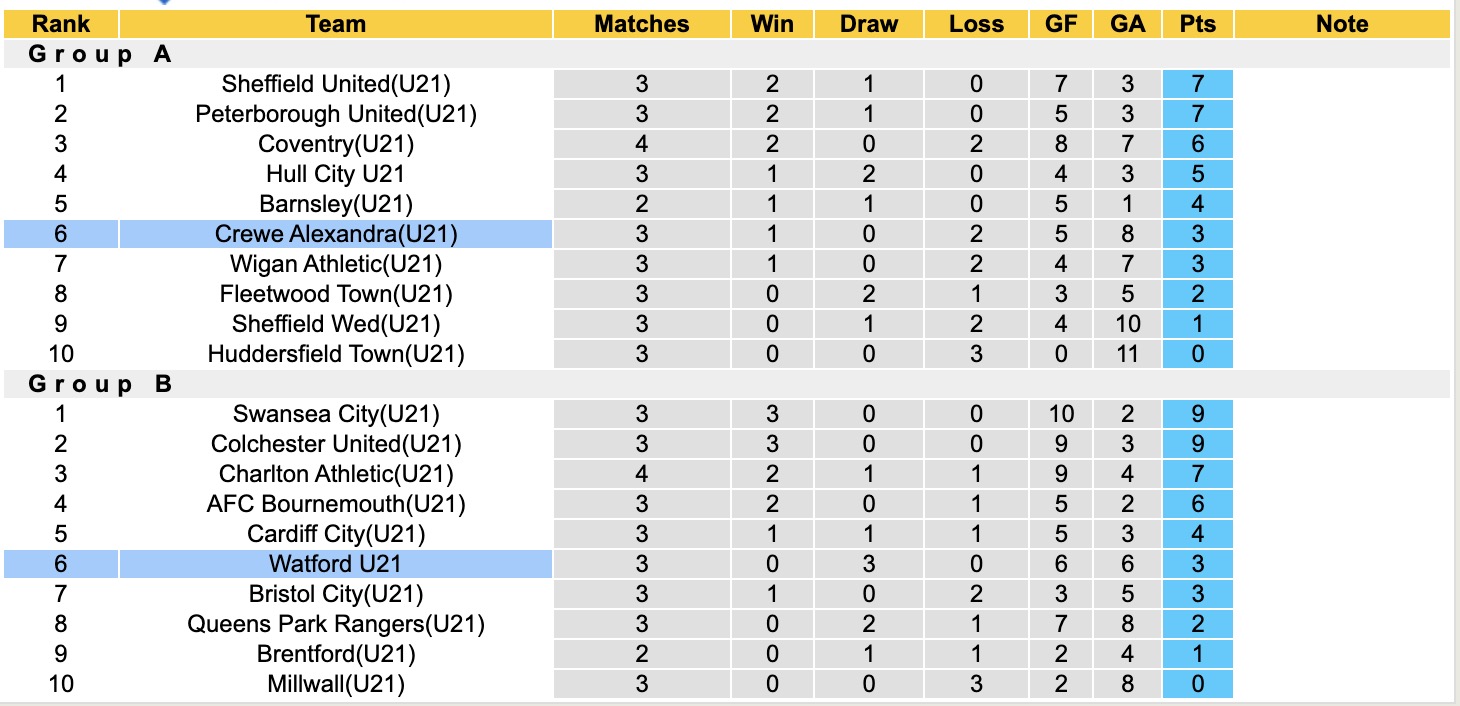Click Huddersfield Town's goals against cell
1460x706 pixels.
[1128, 354]
